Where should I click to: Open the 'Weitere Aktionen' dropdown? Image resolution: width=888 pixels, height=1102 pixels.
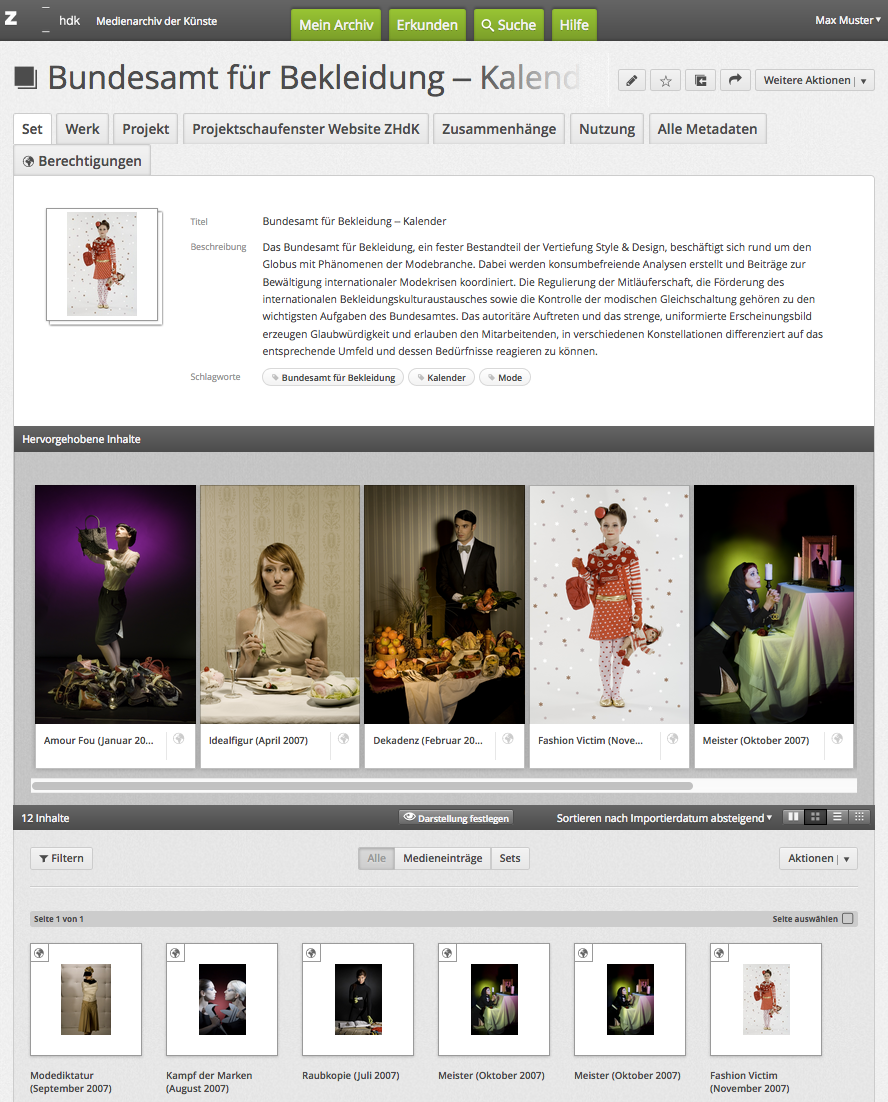point(814,81)
